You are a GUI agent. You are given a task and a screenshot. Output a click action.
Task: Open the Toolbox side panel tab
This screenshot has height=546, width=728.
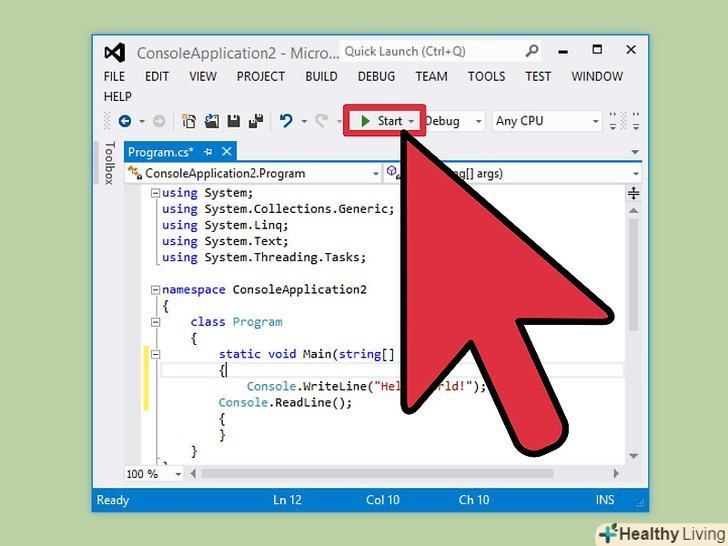point(110,163)
